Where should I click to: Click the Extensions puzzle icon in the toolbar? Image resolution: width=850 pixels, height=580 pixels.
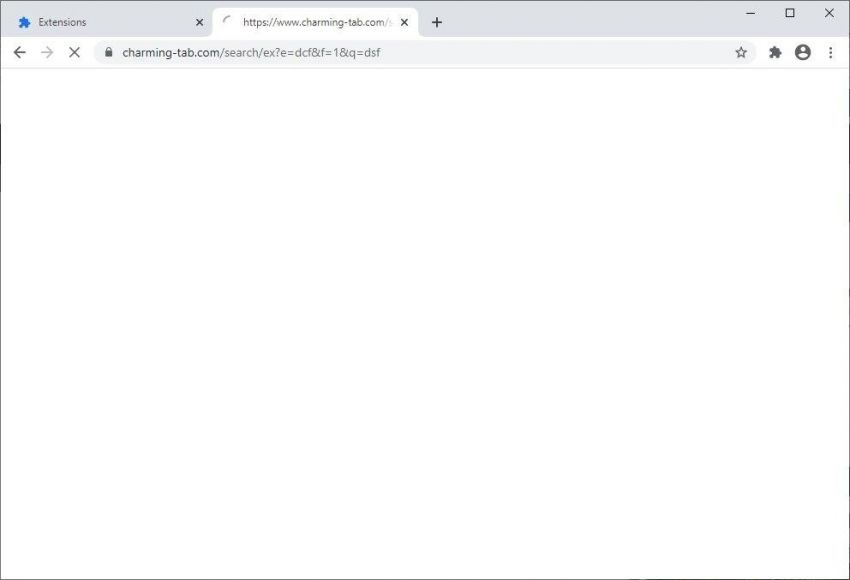pyautogui.click(x=775, y=52)
